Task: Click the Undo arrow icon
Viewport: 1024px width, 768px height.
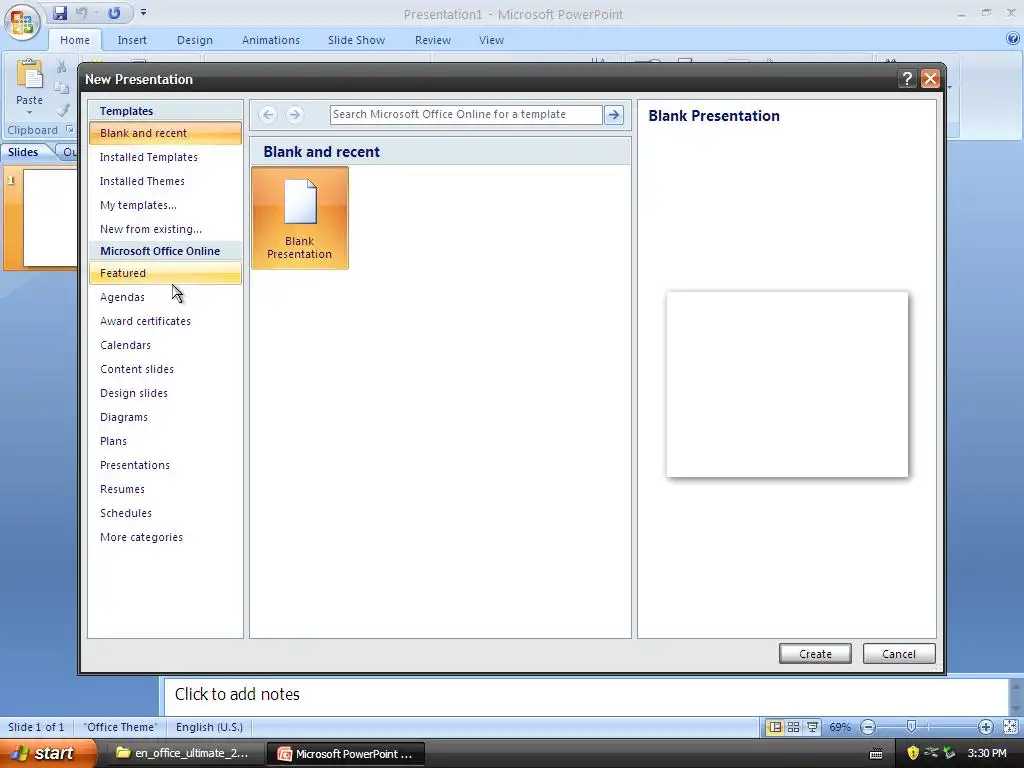Action: [81, 13]
